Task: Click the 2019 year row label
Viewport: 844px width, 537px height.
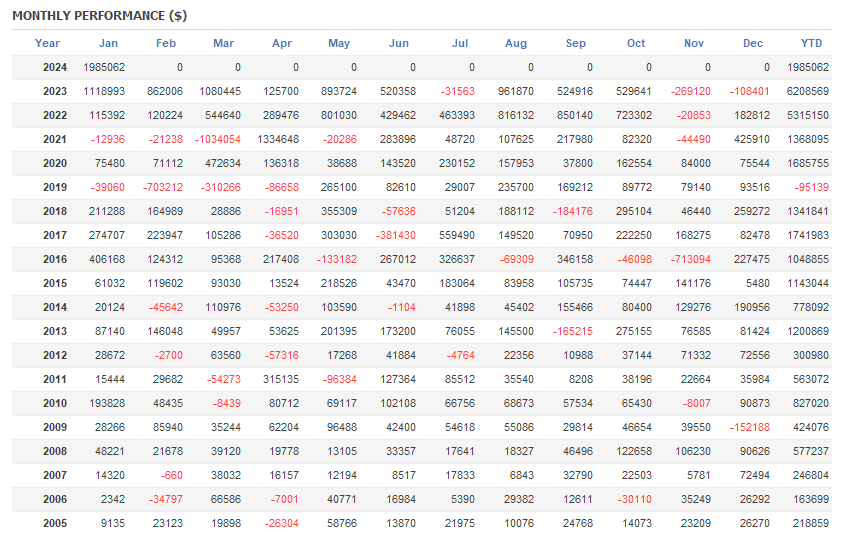Action: coord(55,187)
